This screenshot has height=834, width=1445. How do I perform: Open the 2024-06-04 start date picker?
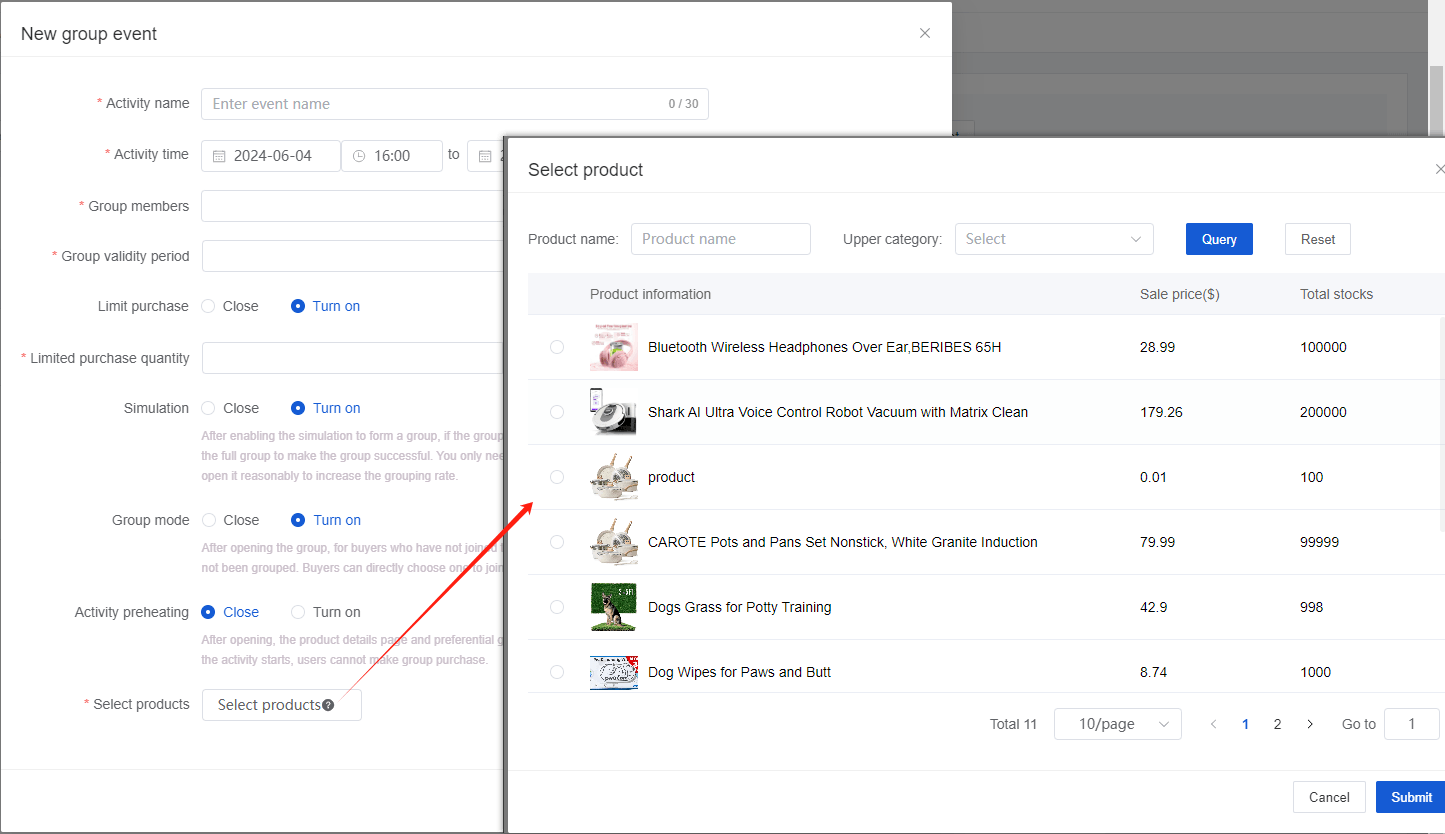coord(271,156)
